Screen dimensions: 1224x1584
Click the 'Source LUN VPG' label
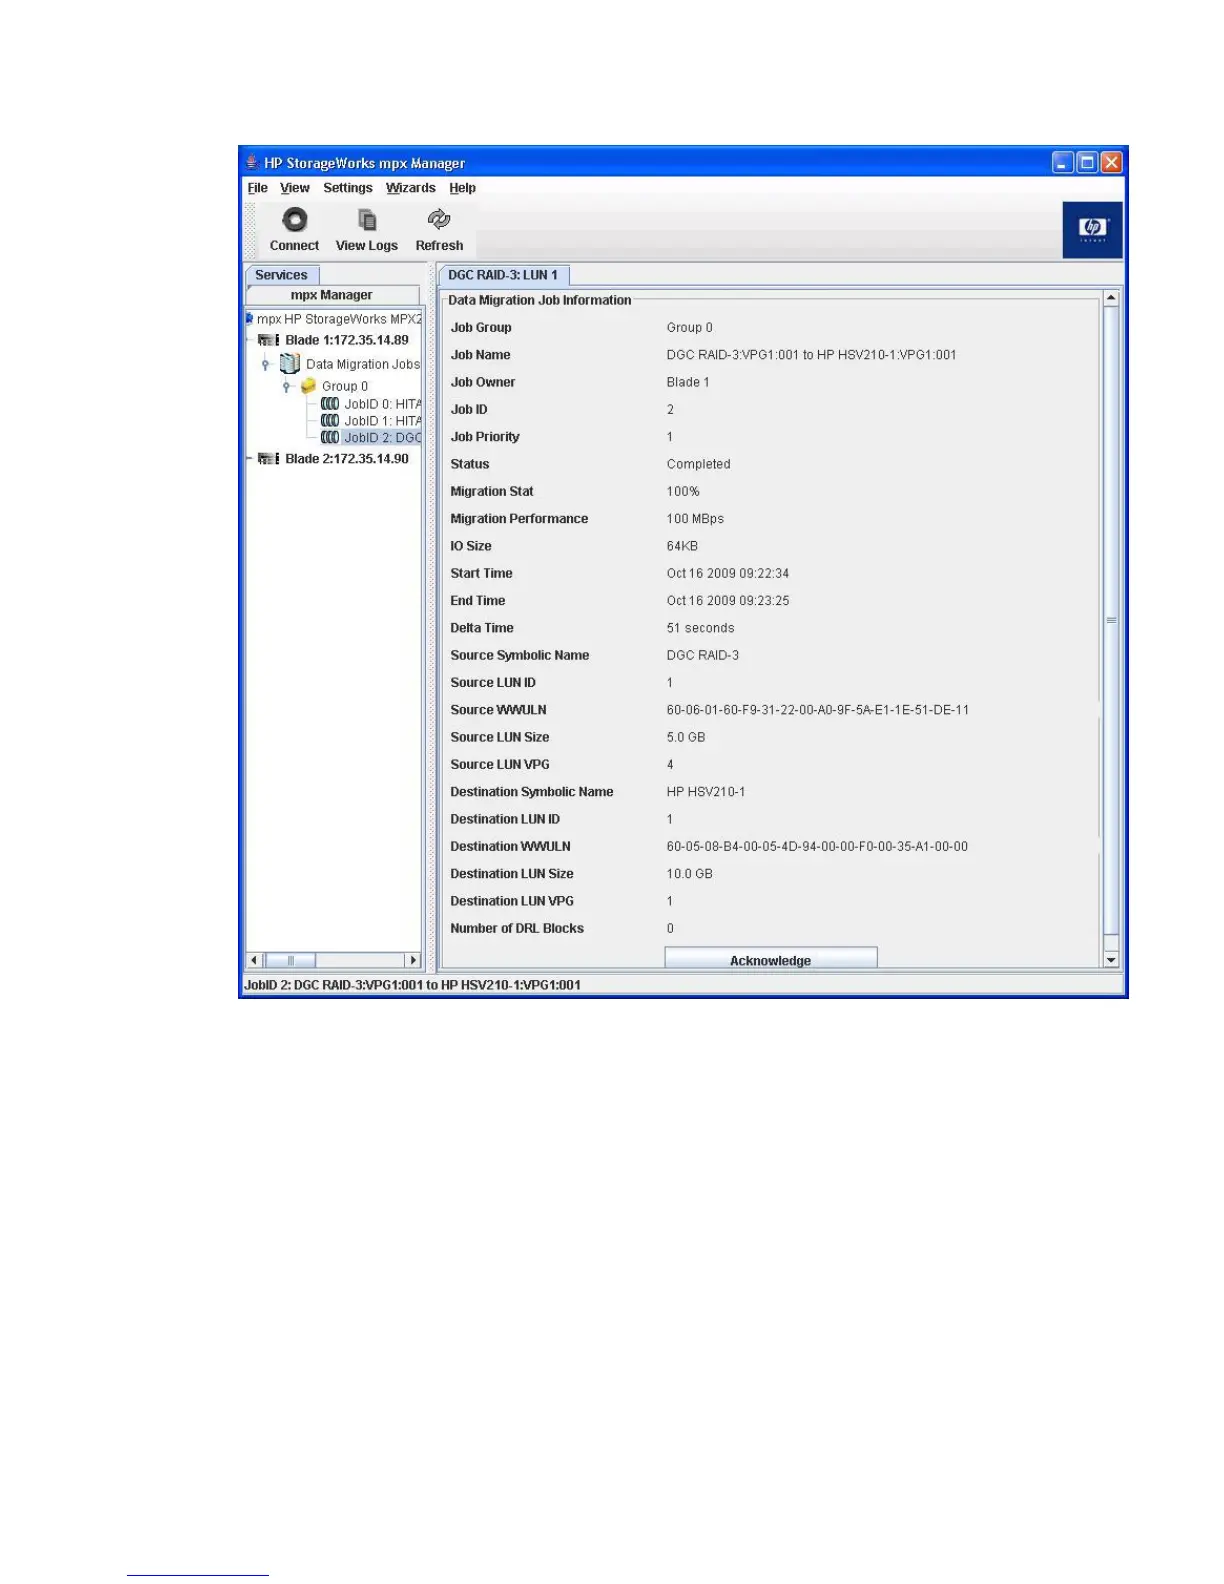(500, 765)
